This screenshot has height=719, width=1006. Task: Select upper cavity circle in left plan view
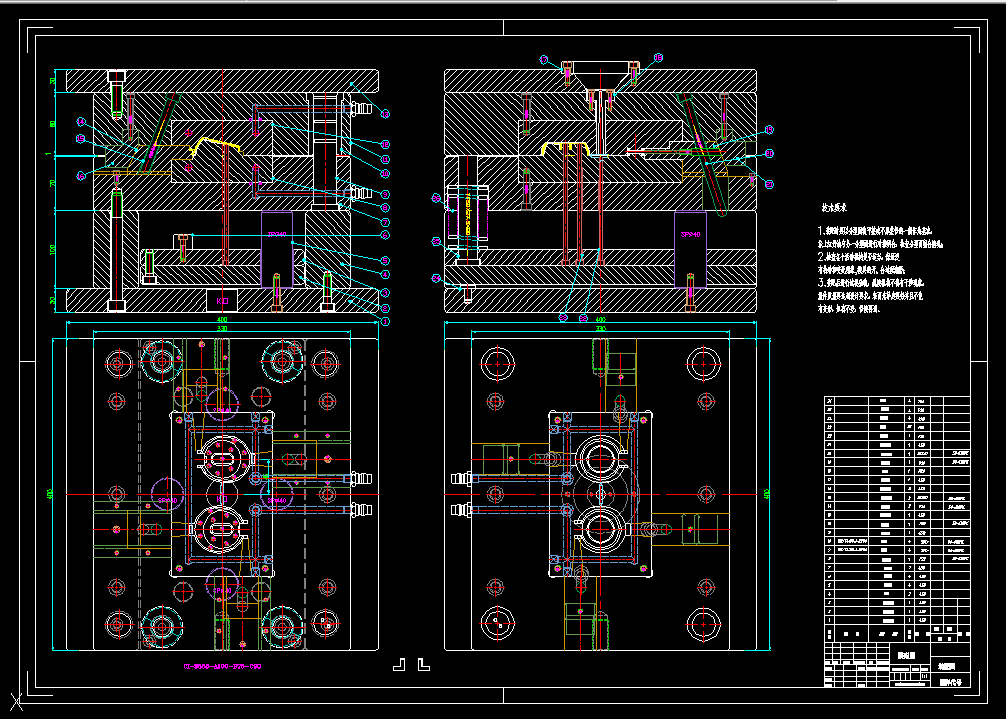pyautogui.click(x=222, y=458)
